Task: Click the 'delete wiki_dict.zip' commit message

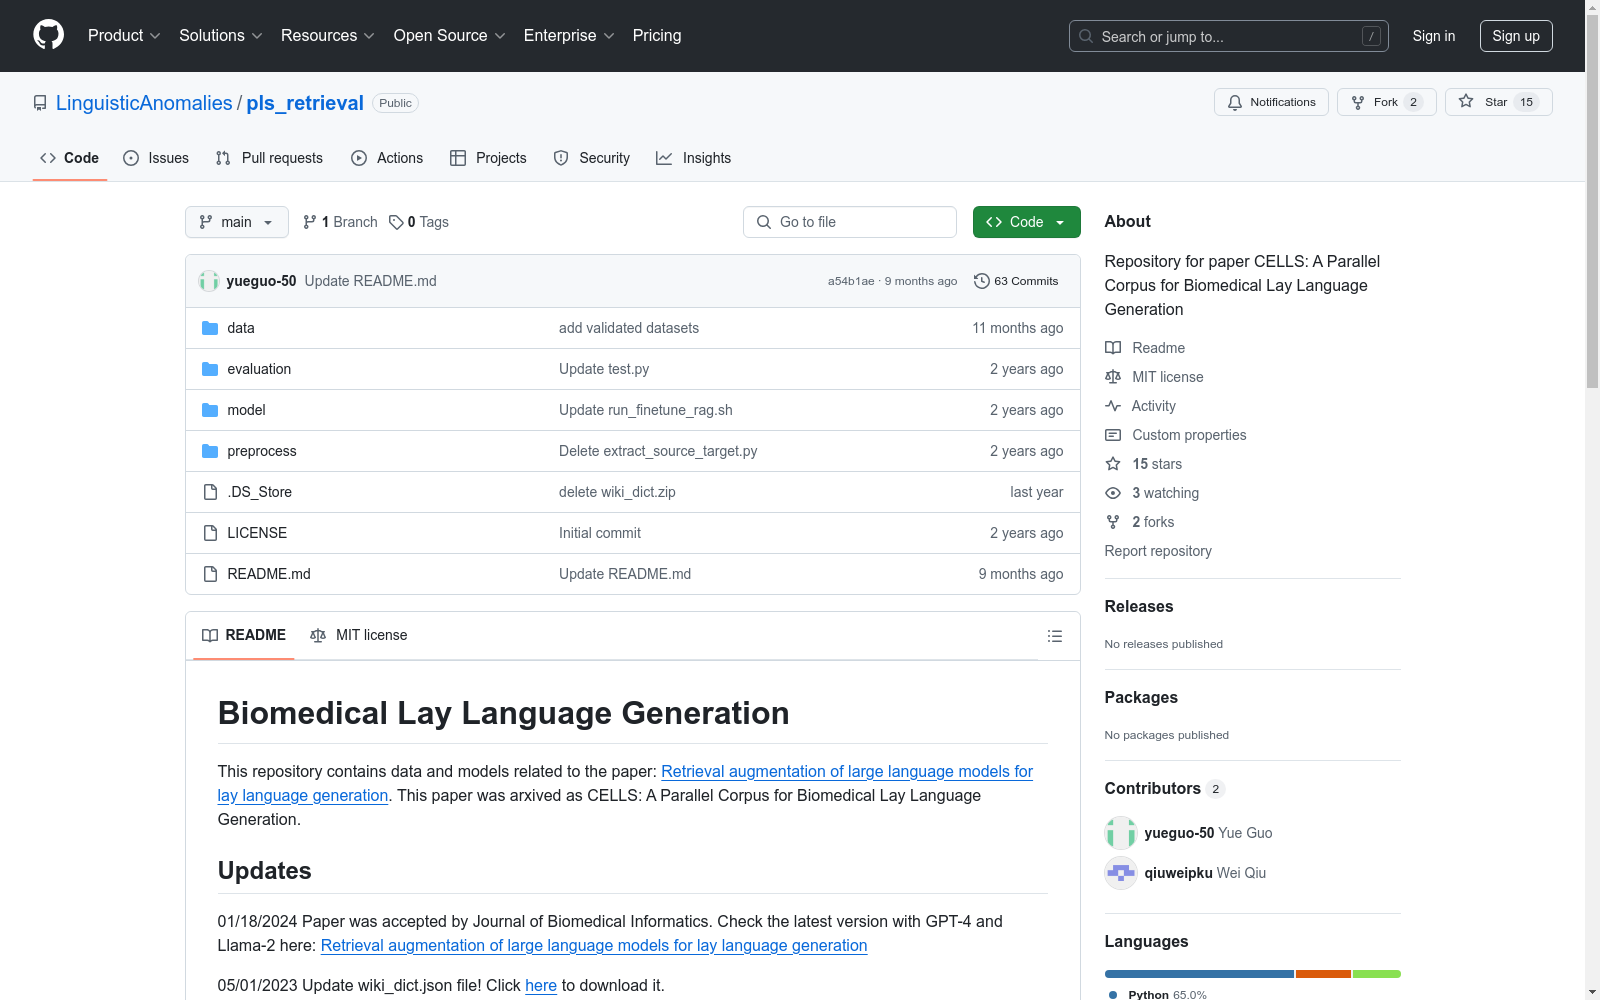Action: pos(617,492)
